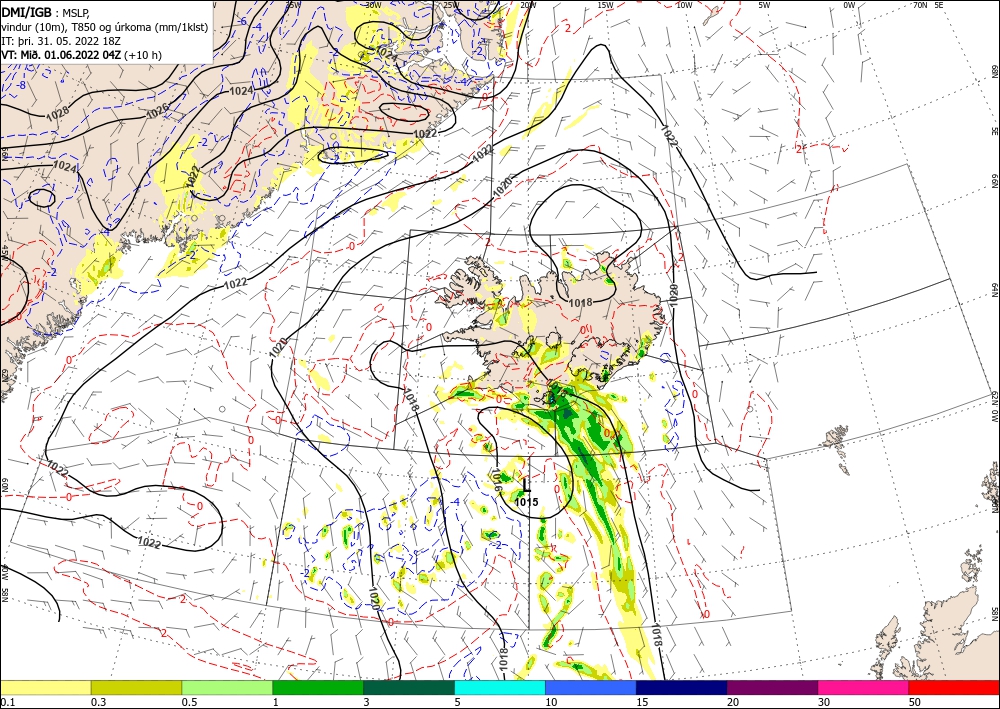1000x709 pixels.
Task: Click the pink 30–50 legend swatch
Action: (x=864, y=687)
